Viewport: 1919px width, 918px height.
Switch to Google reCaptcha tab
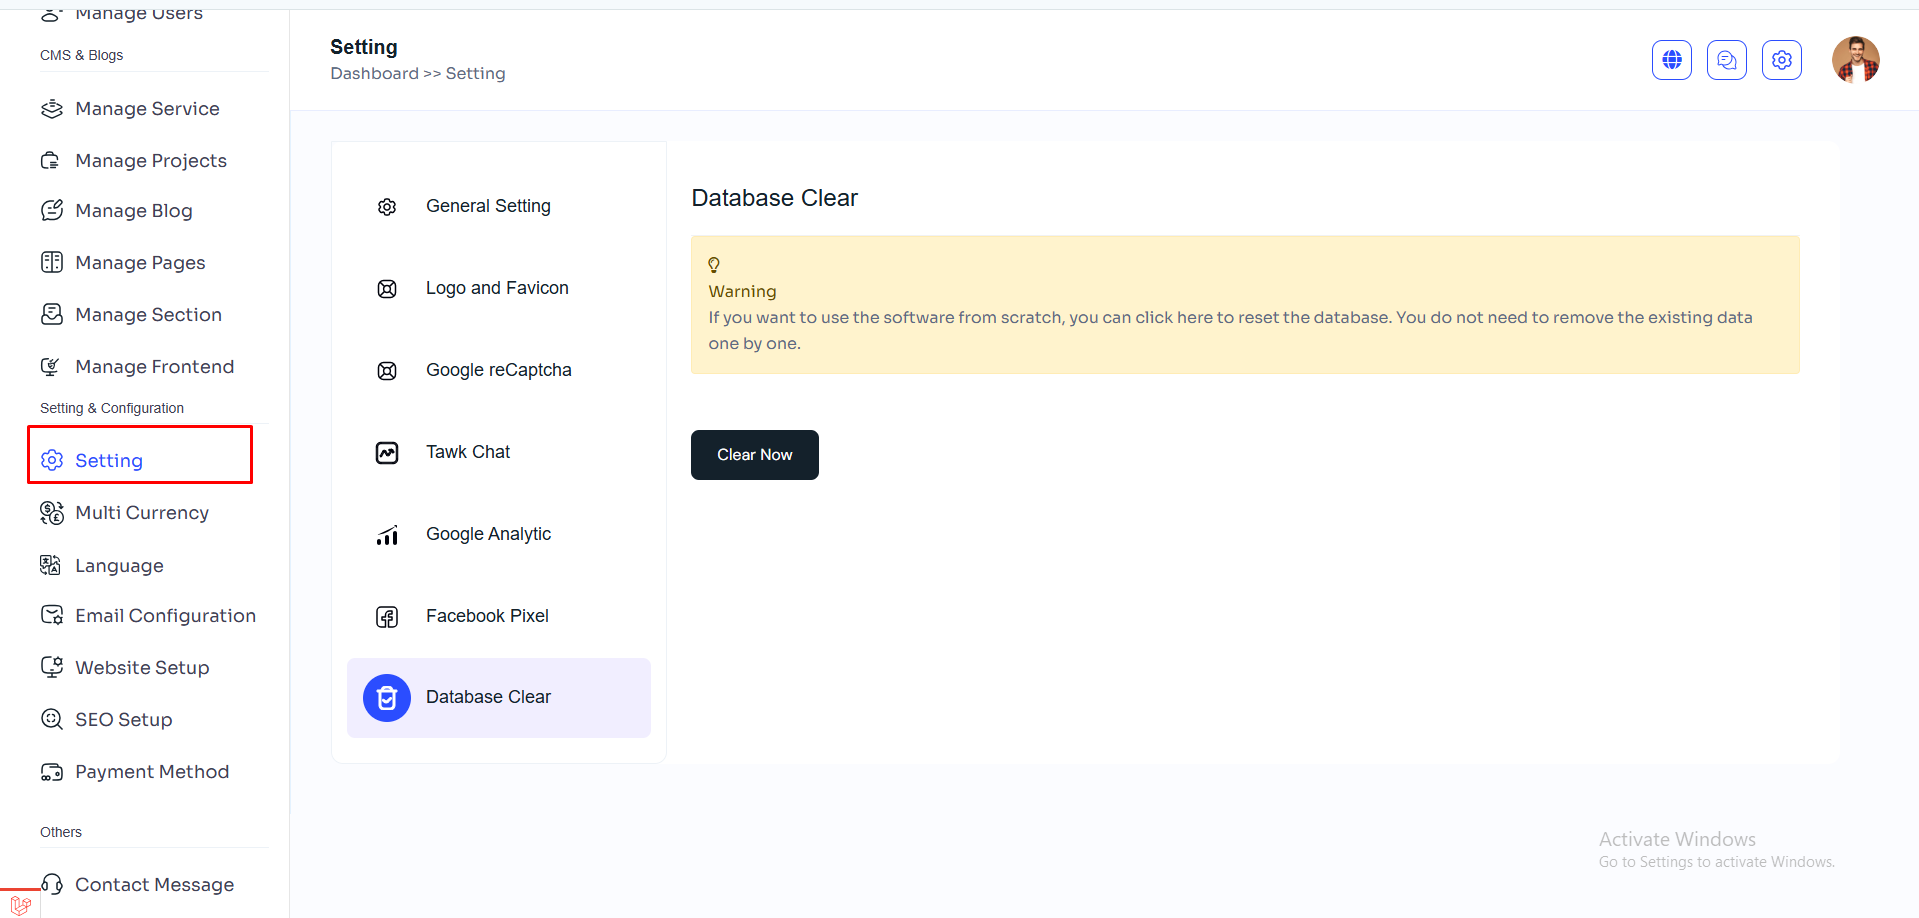[x=498, y=370]
